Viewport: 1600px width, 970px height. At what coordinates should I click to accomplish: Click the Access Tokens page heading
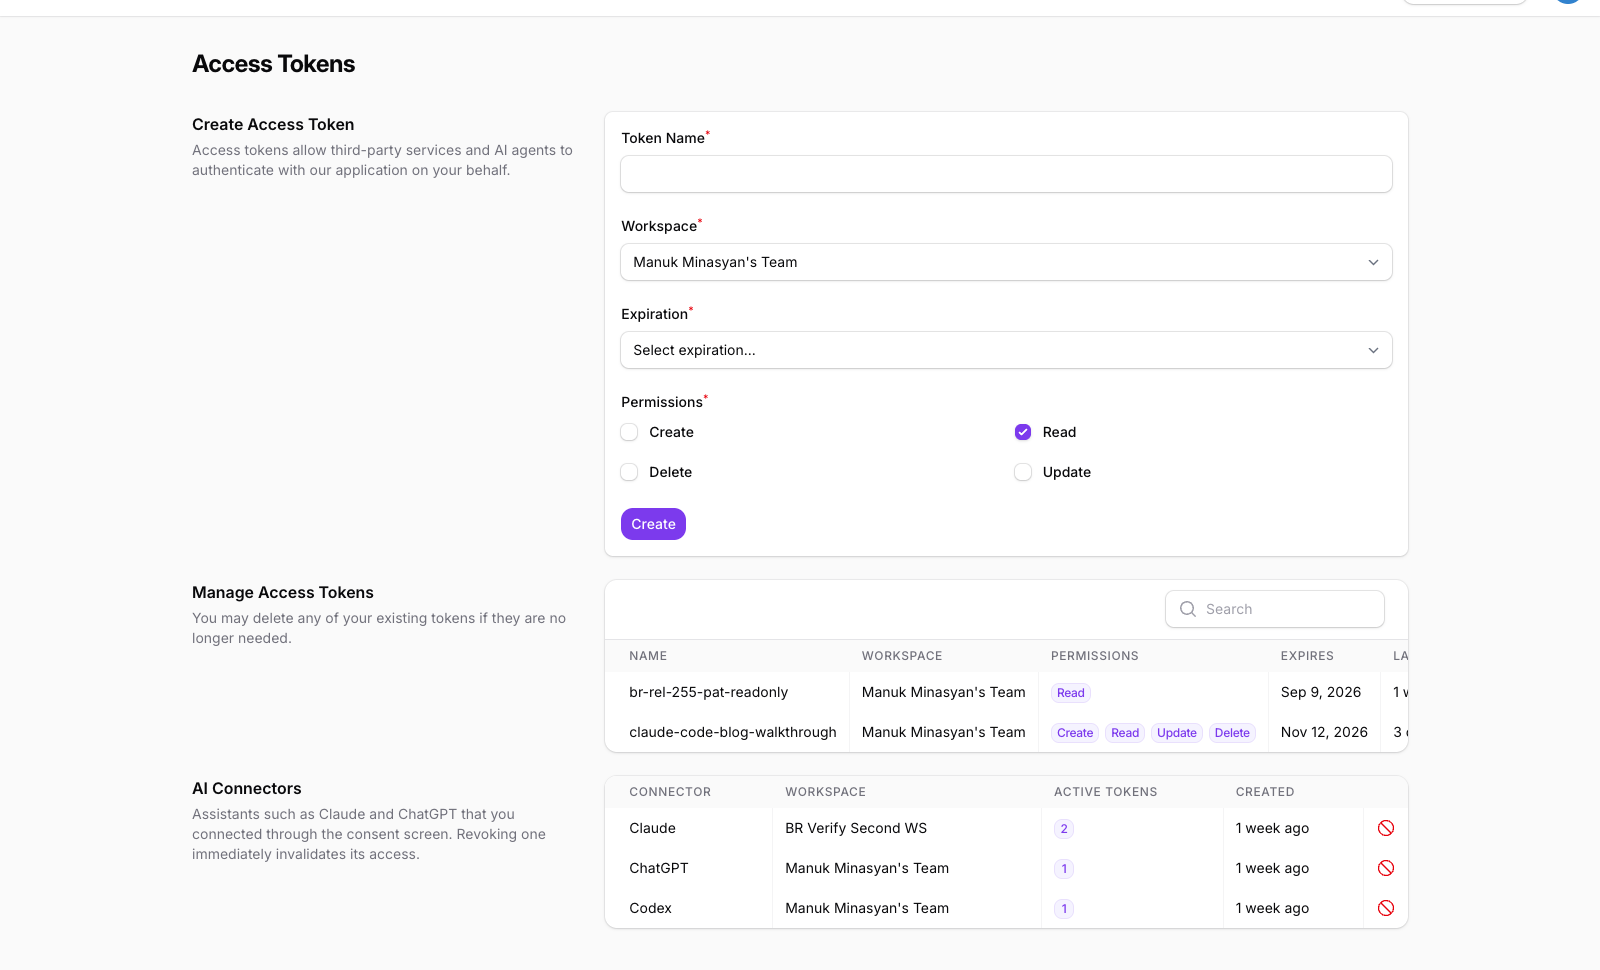[274, 64]
